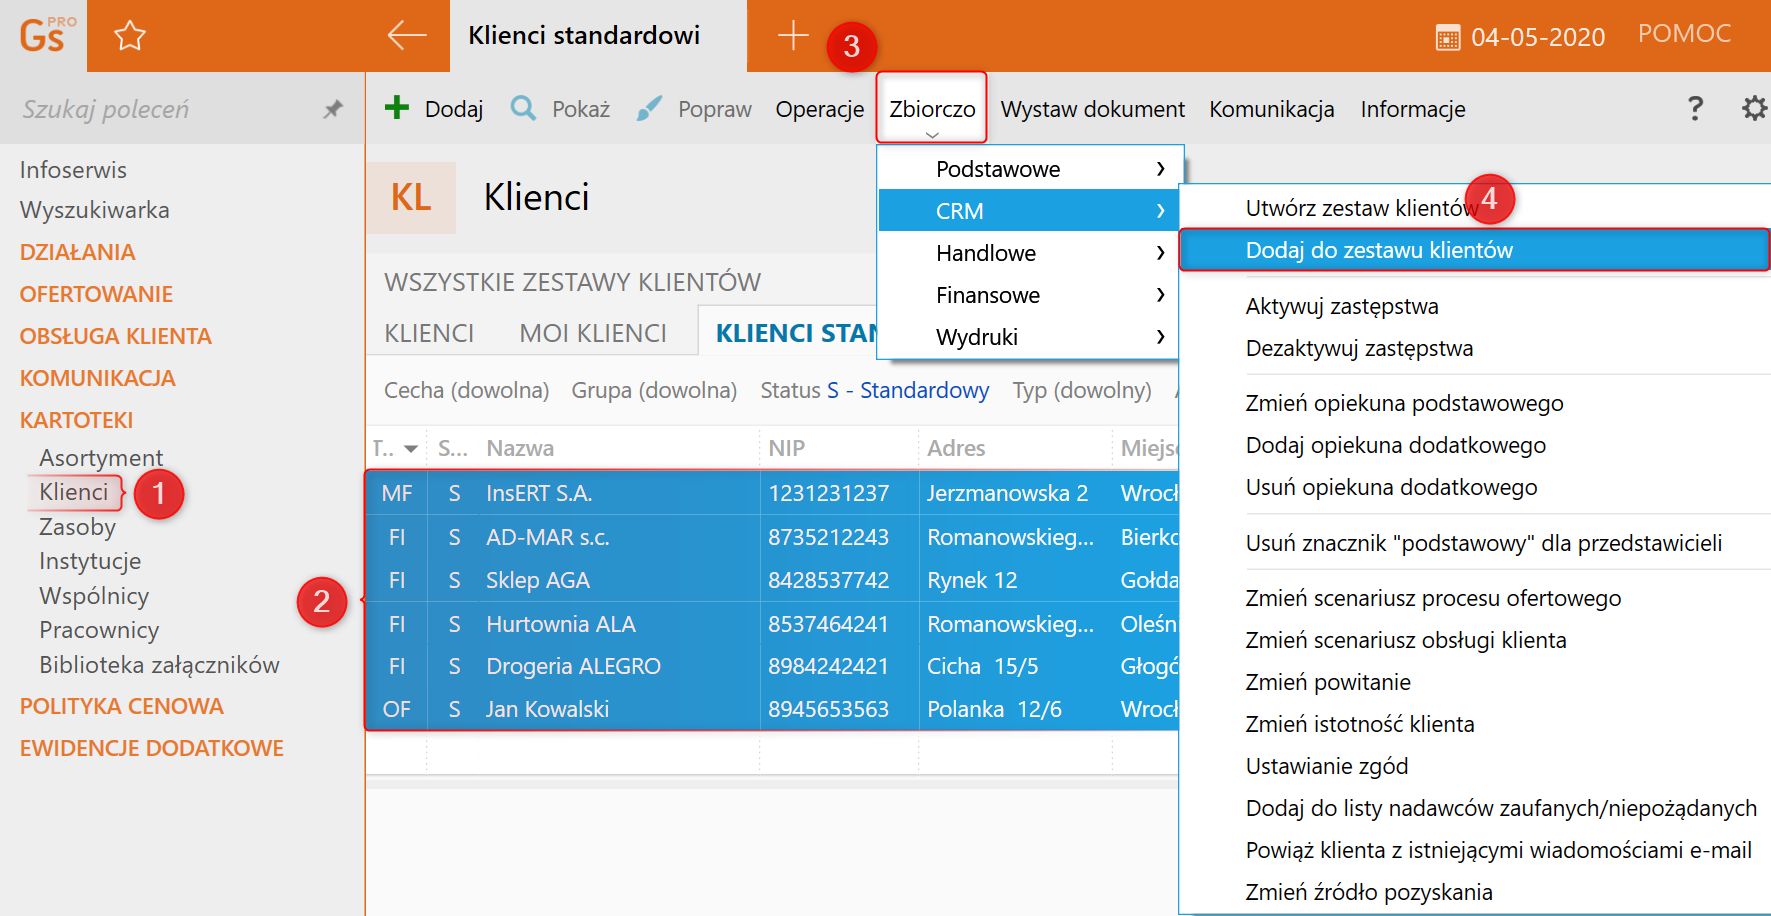Screen dimensions: 1771x916
Task: Open Grupa (dowolna) filter
Action: pyautogui.click(x=654, y=390)
